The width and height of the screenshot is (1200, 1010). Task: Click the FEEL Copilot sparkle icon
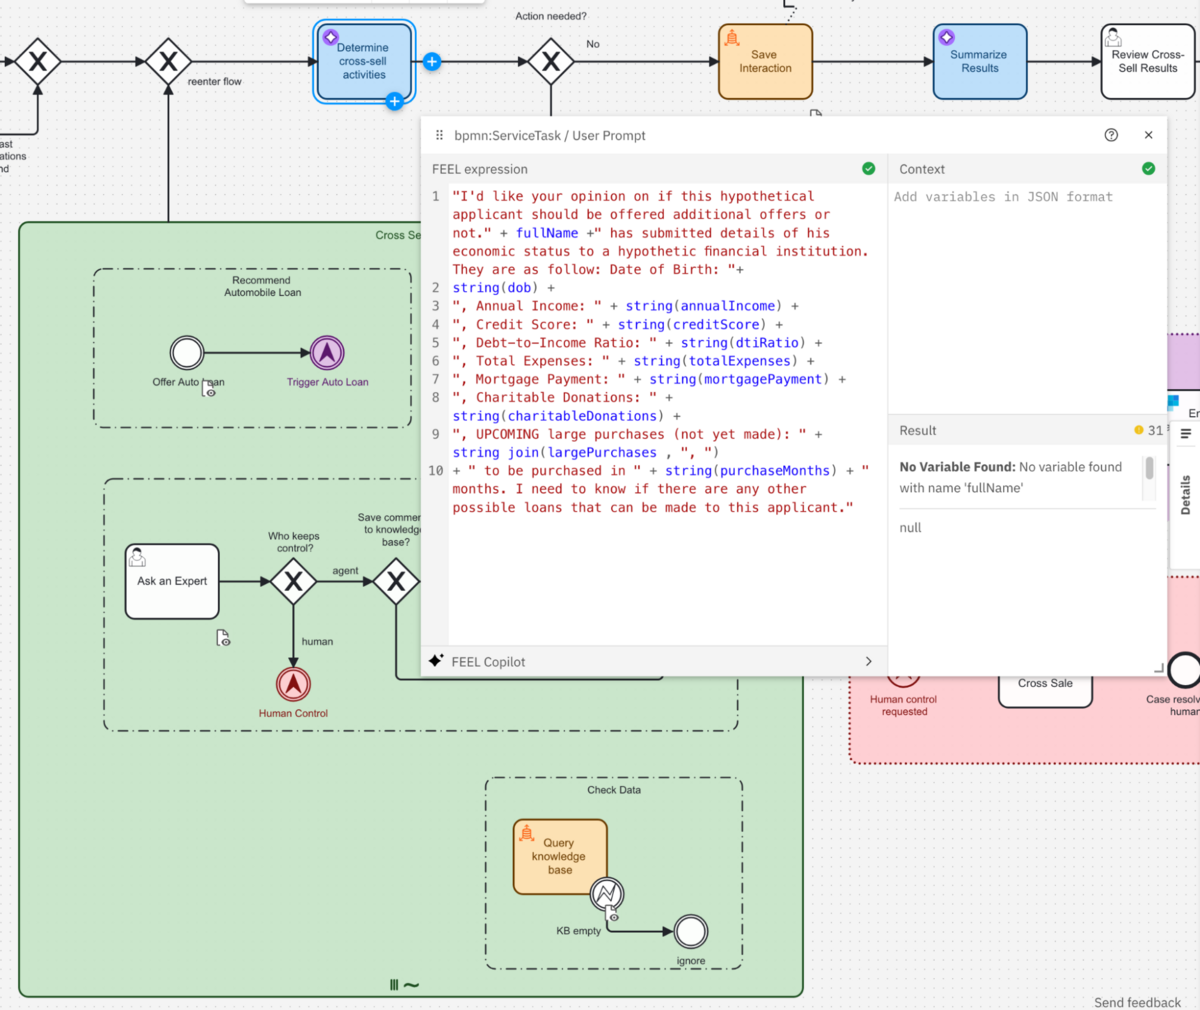tap(436, 661)
